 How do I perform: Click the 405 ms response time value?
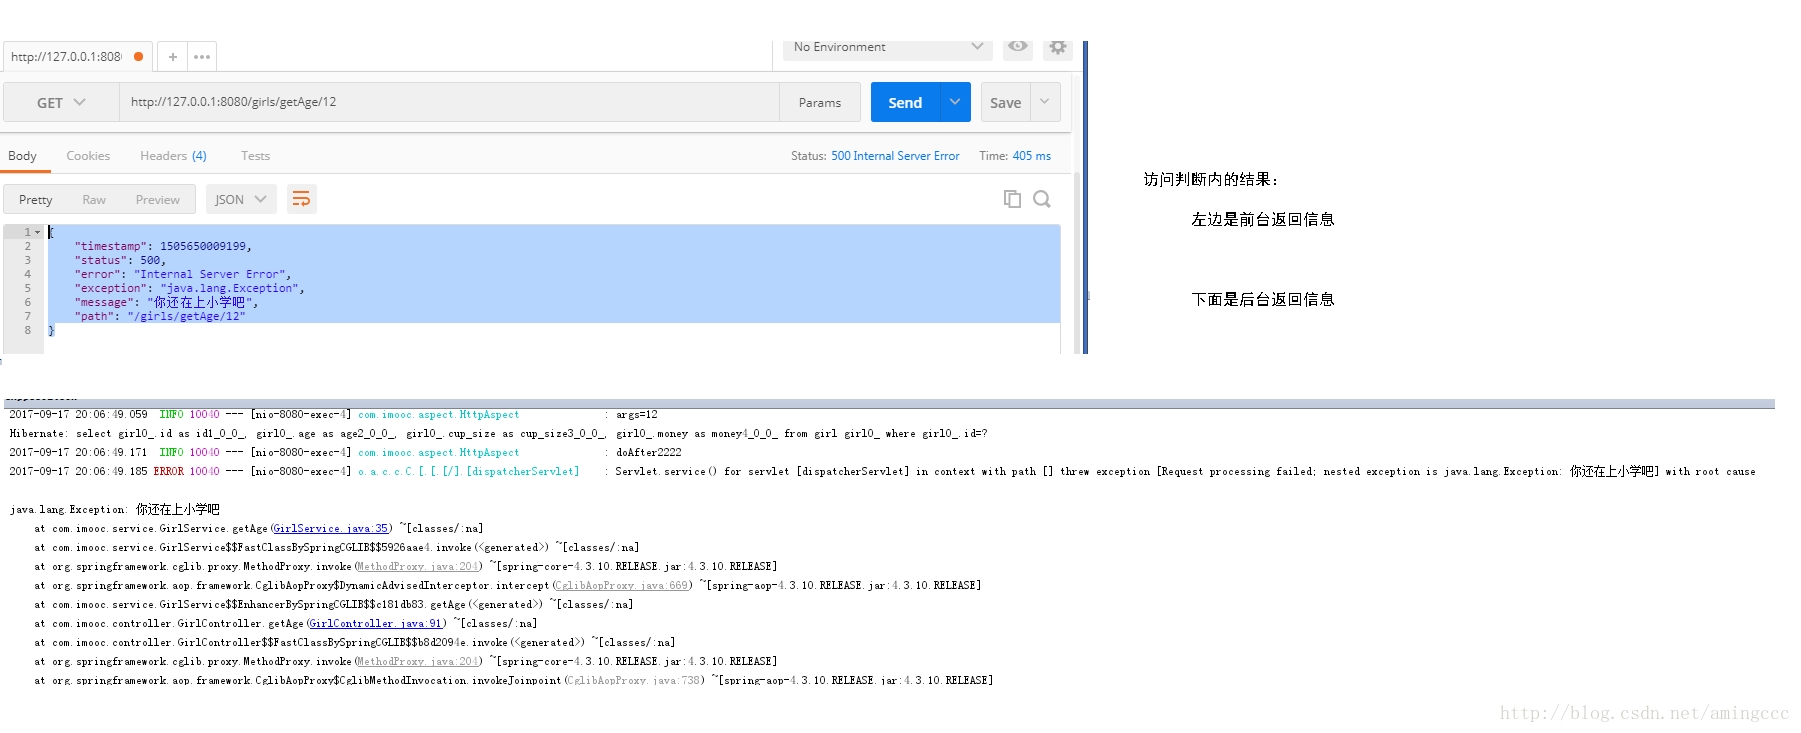(x=1032, y=156)
